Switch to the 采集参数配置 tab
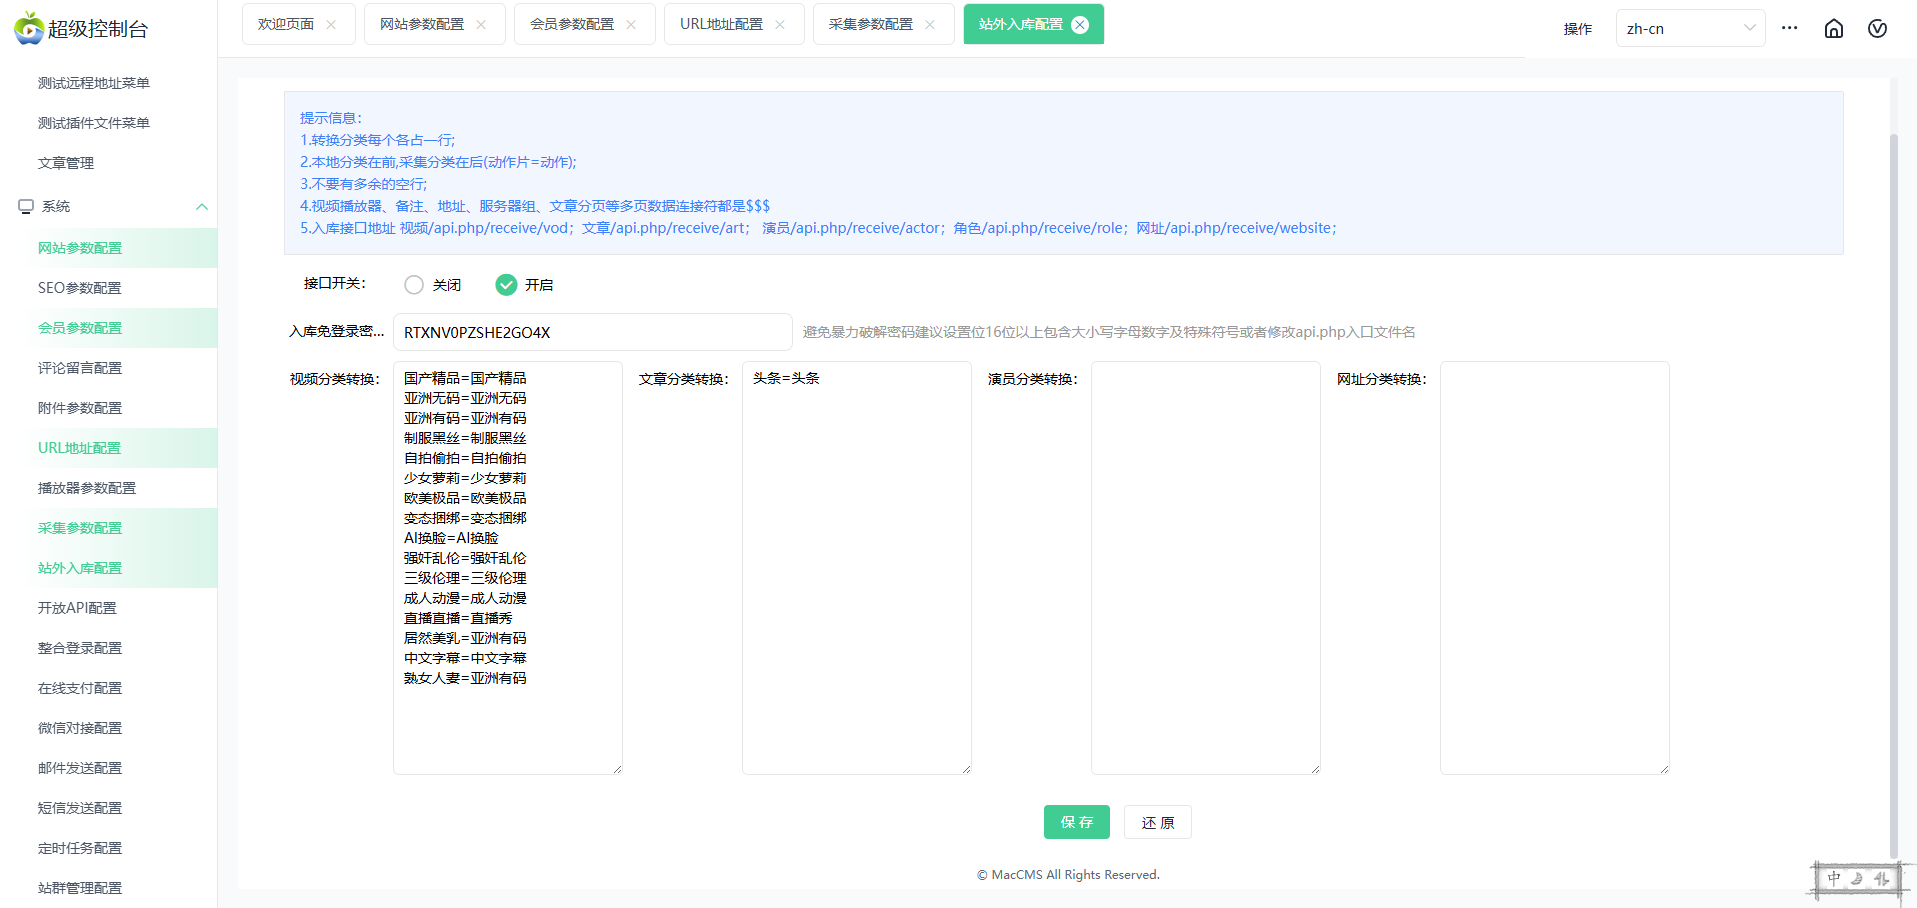The height and width of the screenshot is (908, 1917). pyautogui.click(x=870, y=25)
